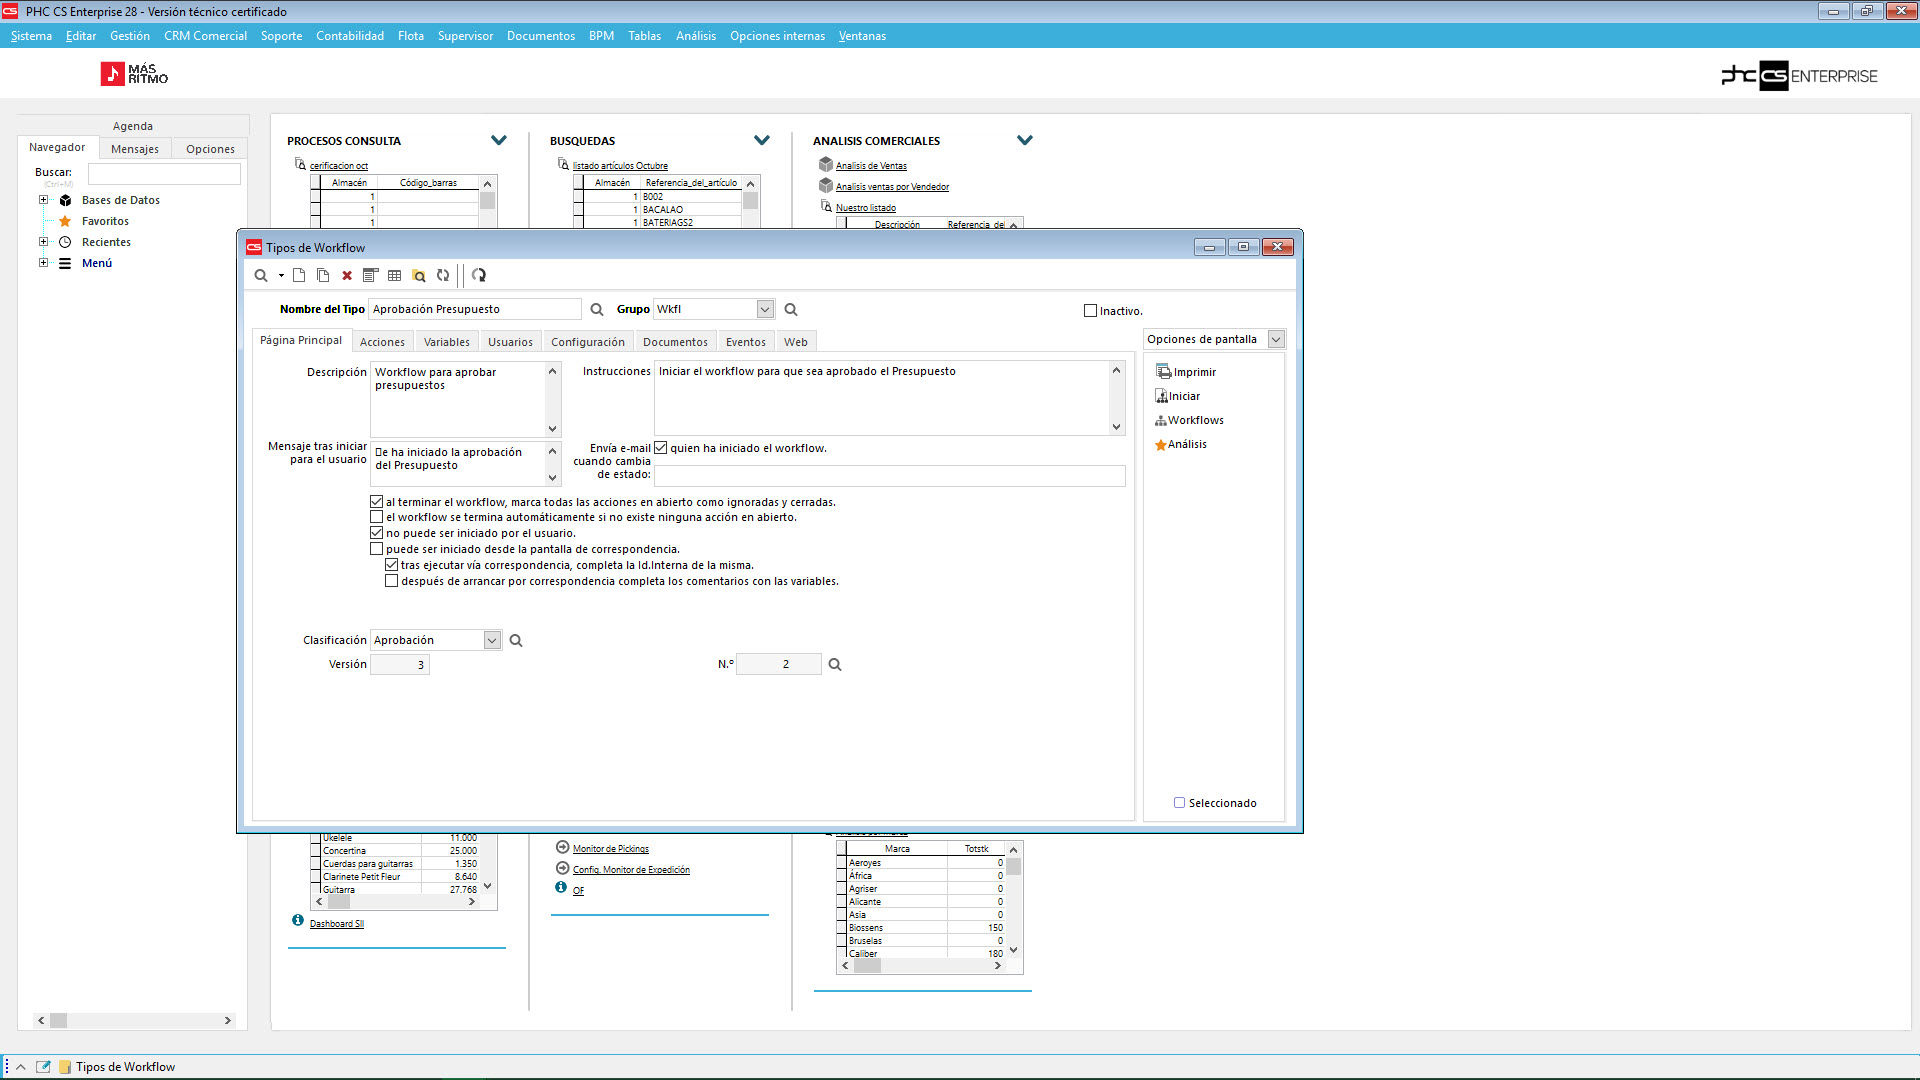Click the Más Ritmo logo
This screenshot has height=1080, width=1920.
pos(134,74)
